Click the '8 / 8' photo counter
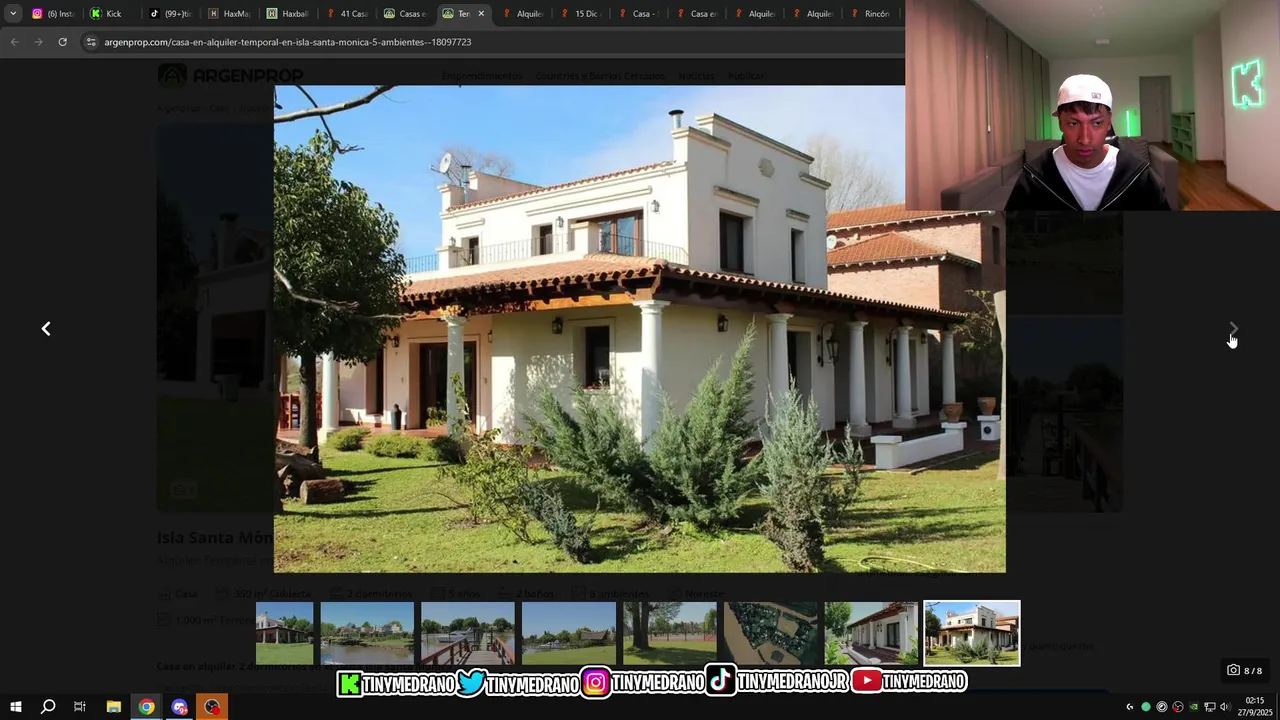Screen dimensions: 1280x720 coord(1245,670)
